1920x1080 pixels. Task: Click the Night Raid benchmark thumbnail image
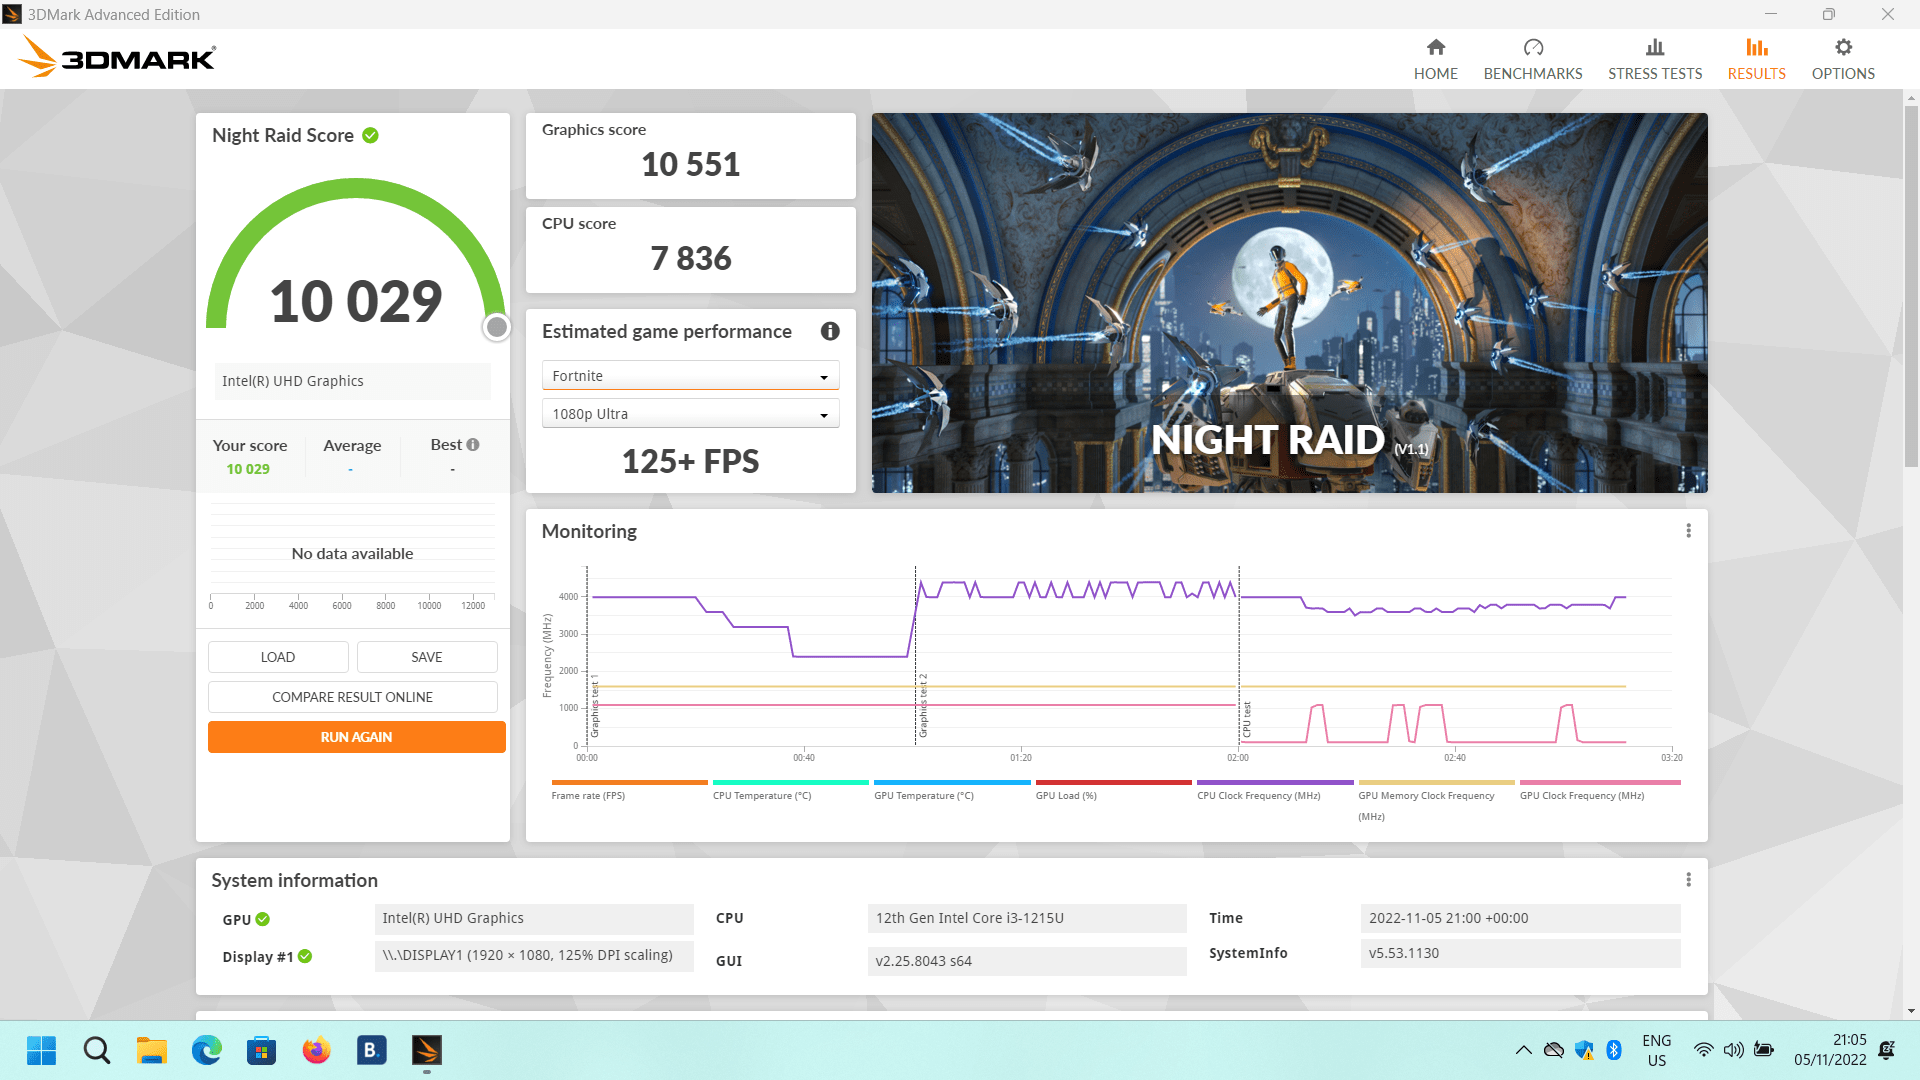[1289, 302]
